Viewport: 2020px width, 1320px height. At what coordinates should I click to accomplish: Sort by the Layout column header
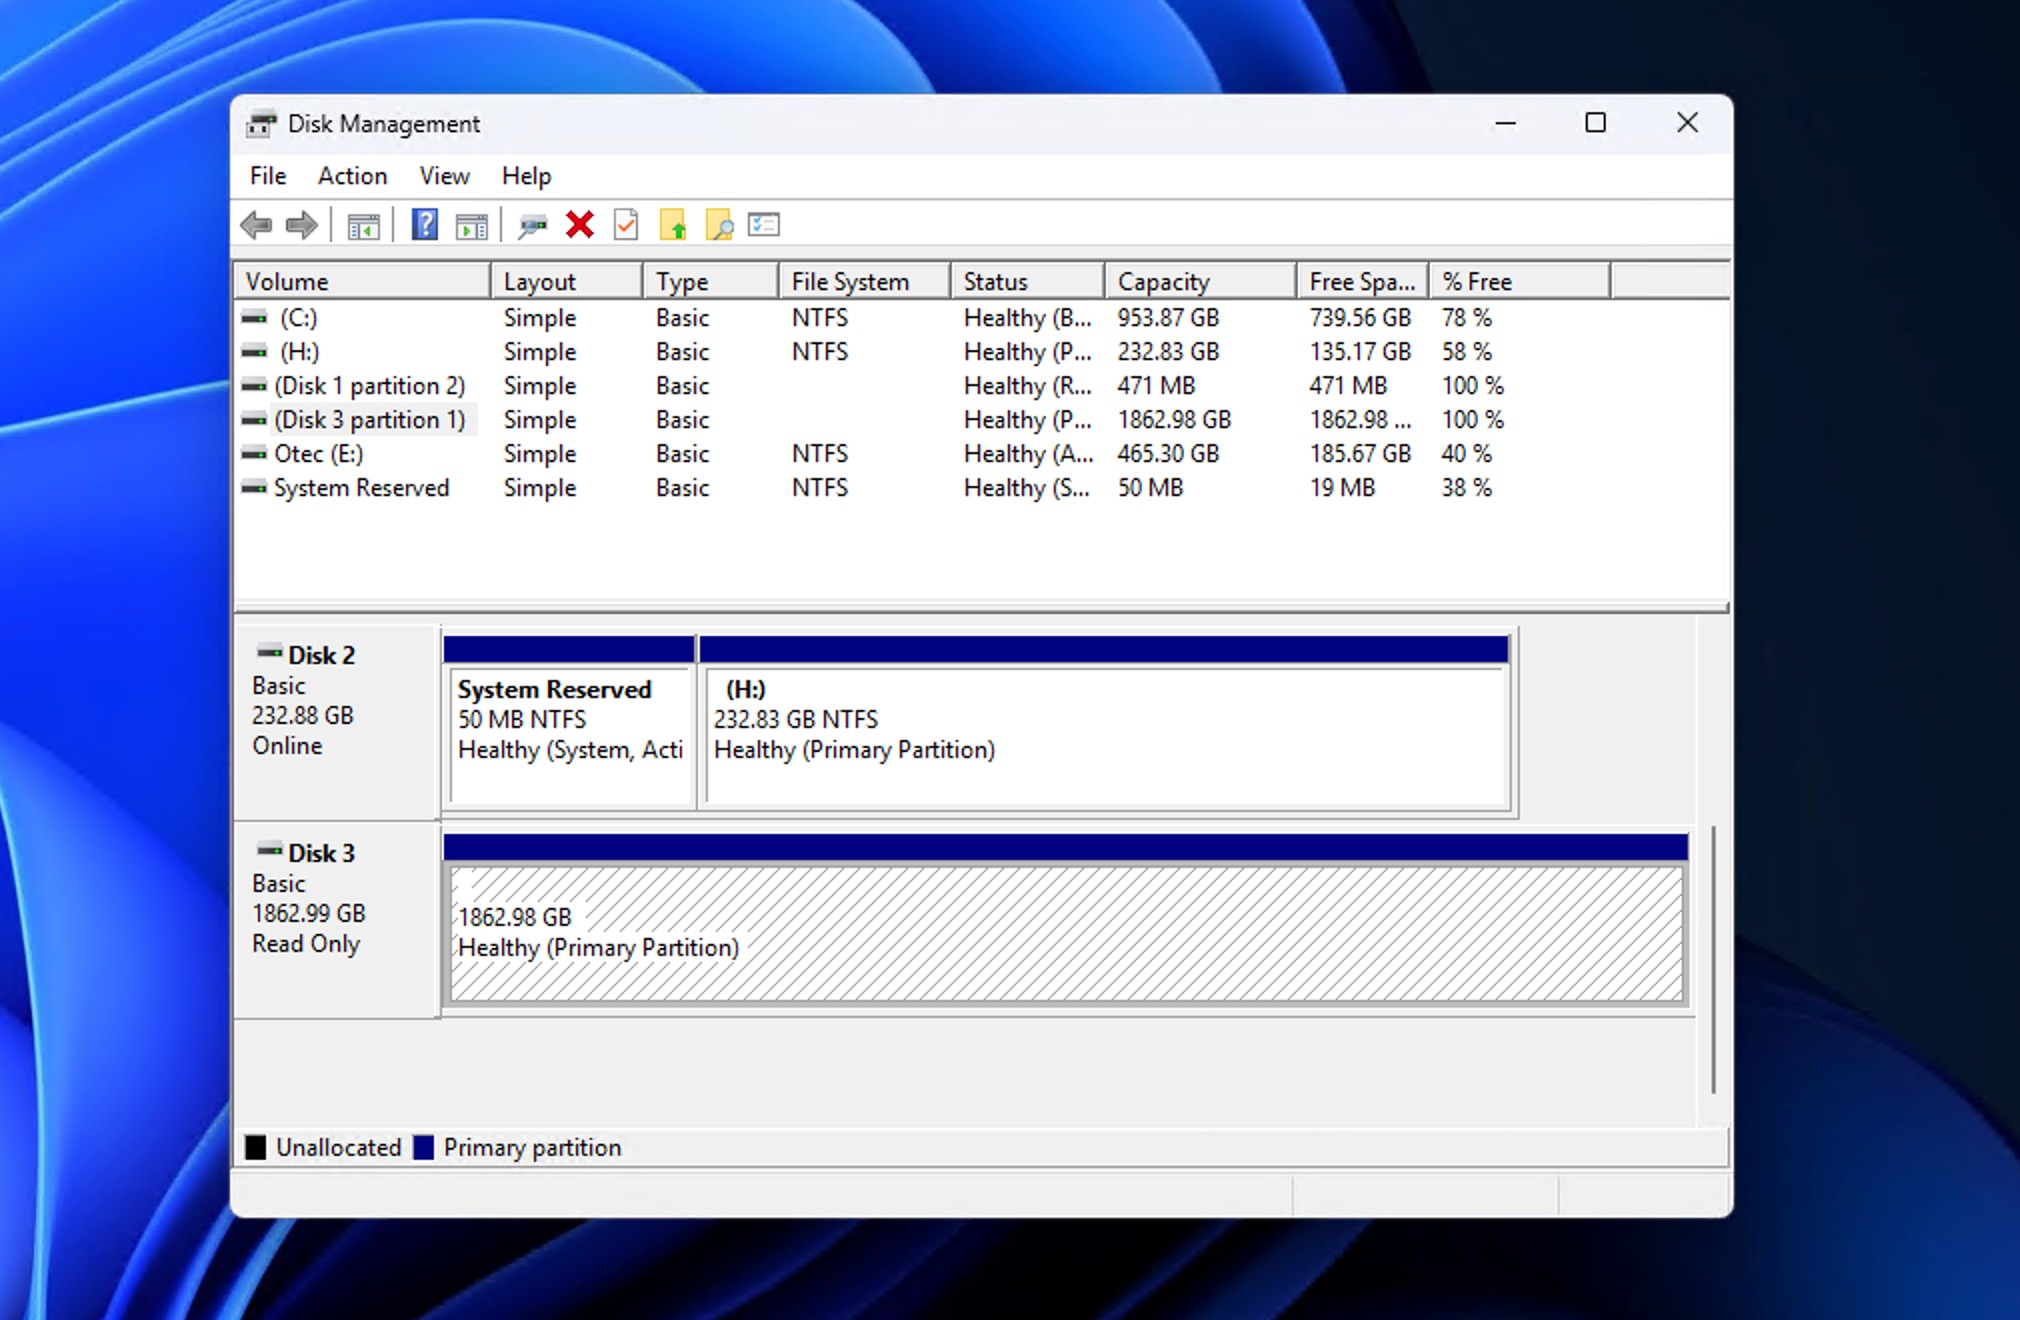click(566, 282)
